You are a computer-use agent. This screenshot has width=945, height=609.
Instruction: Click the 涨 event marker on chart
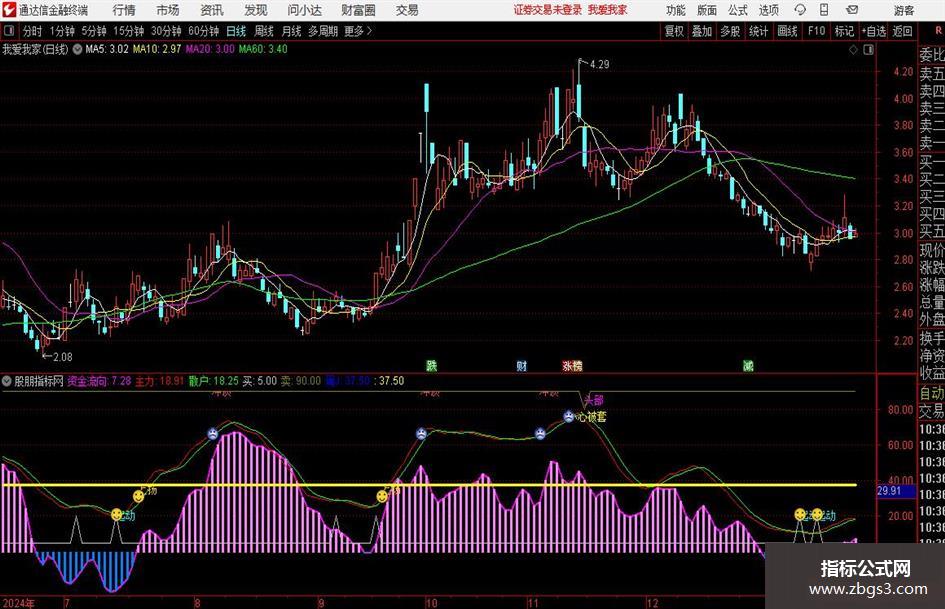[568, 365]
